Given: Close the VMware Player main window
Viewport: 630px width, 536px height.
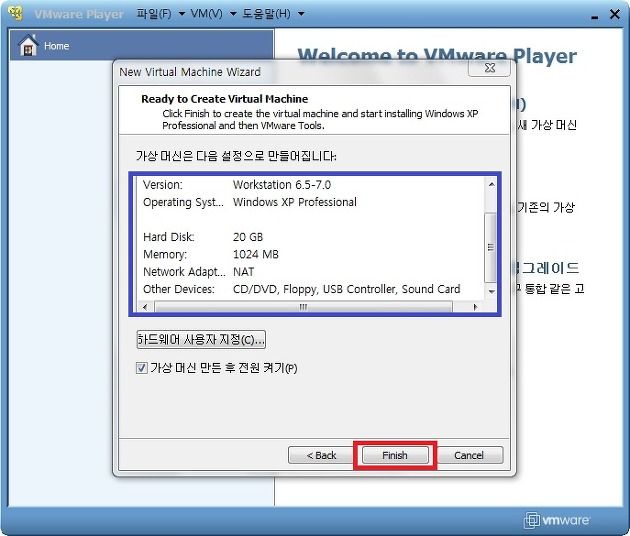Looking at the screenshot, I should click(x=615, y=14).
